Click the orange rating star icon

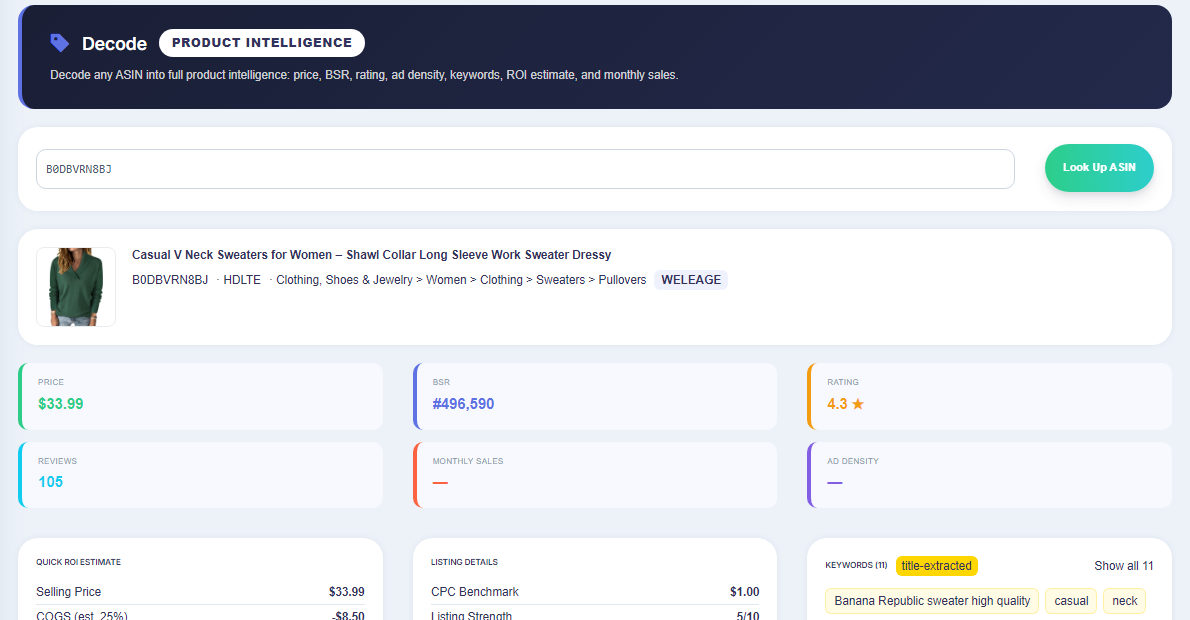858,404
